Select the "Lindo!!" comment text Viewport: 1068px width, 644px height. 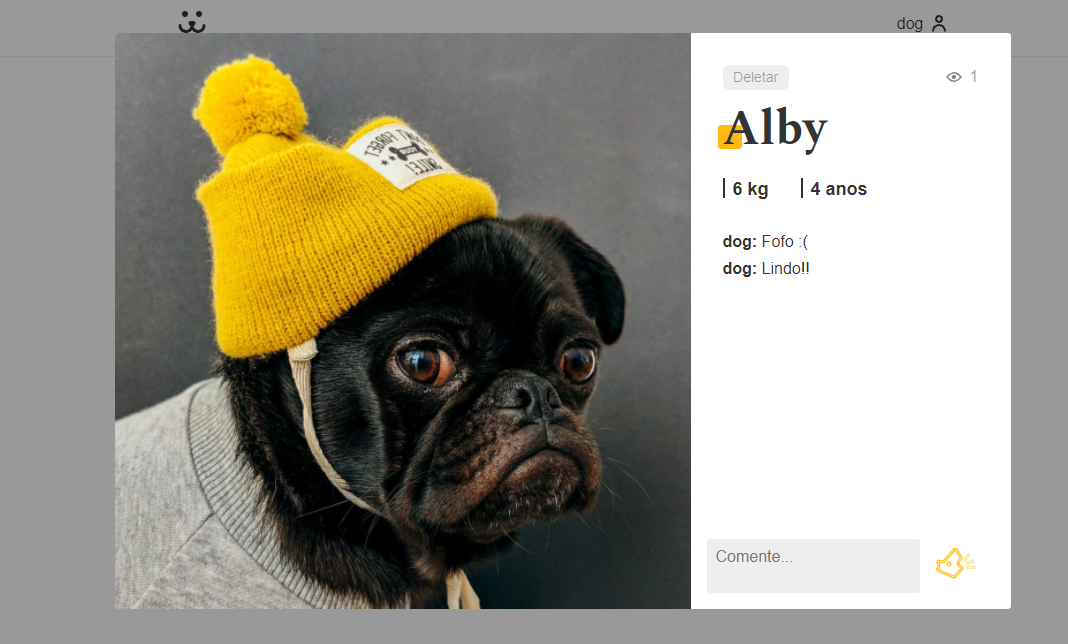click(785, 269)
